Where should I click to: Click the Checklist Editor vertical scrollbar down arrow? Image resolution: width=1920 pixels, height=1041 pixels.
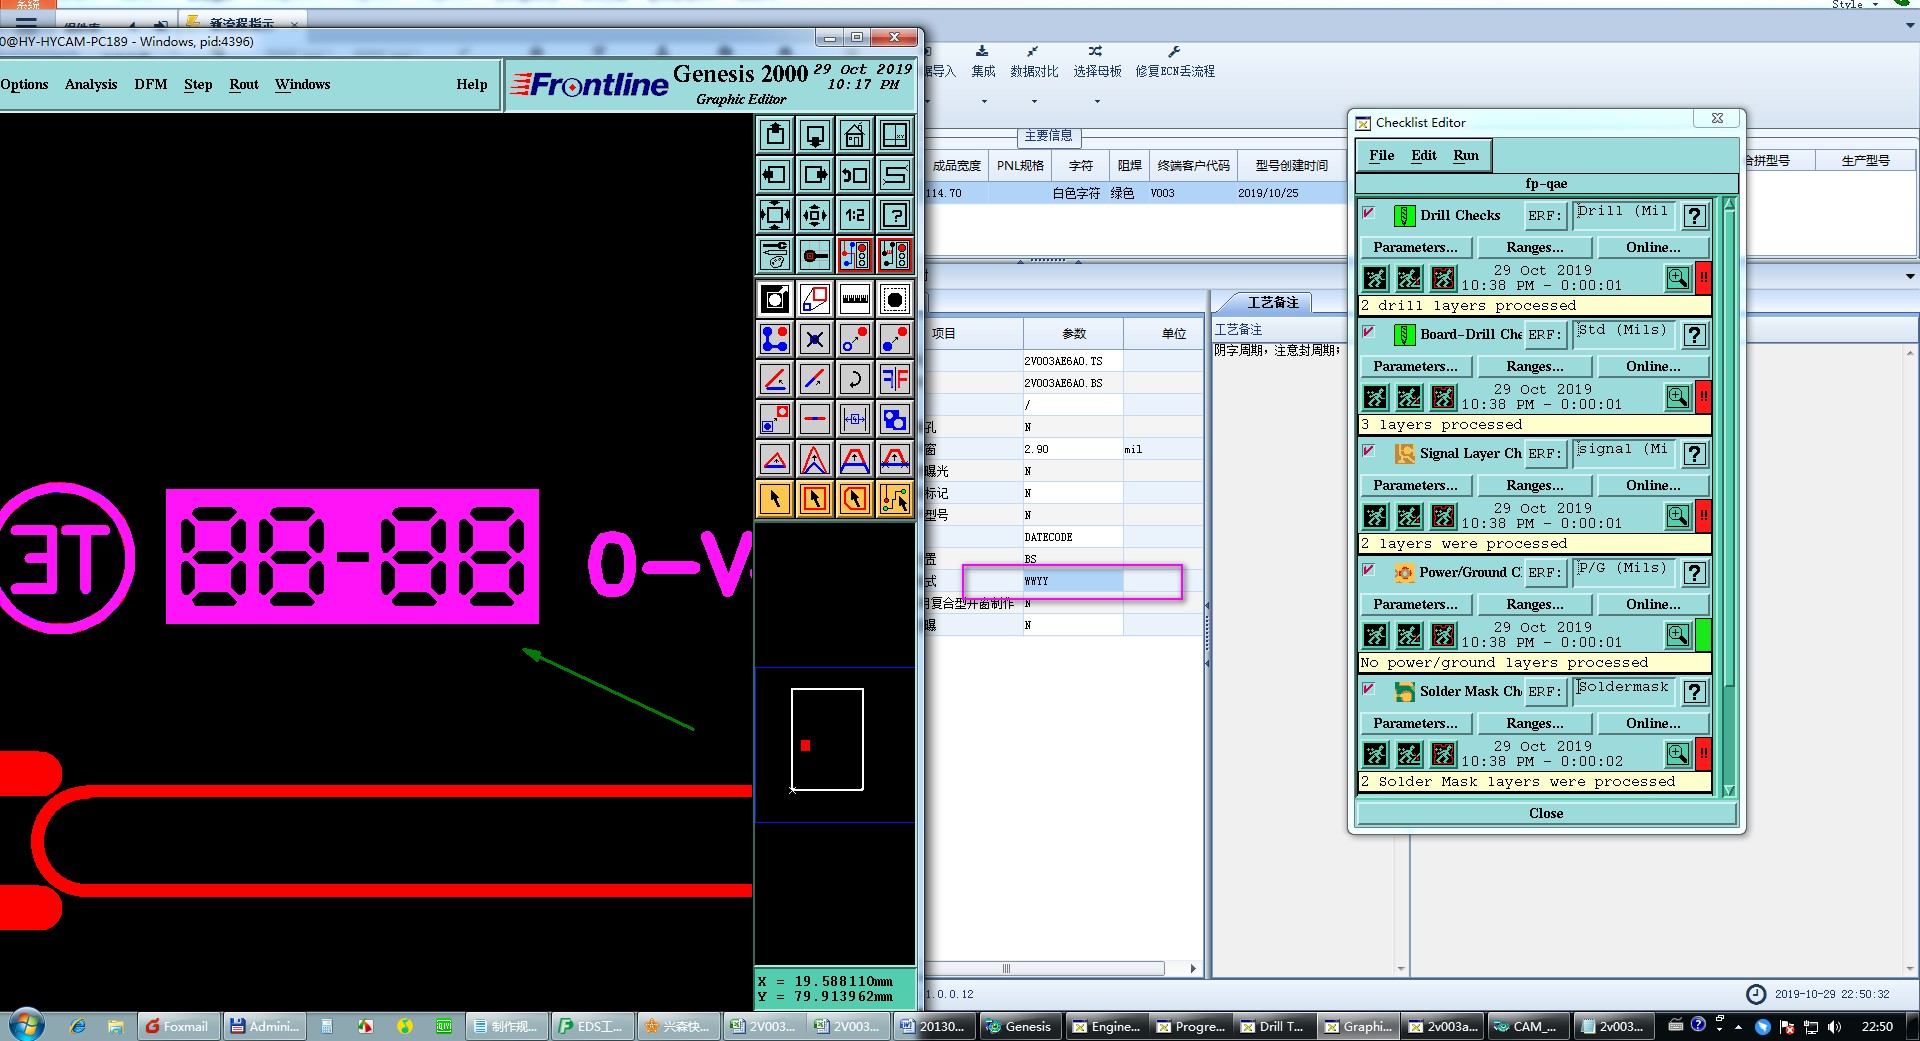point(1729,790)
